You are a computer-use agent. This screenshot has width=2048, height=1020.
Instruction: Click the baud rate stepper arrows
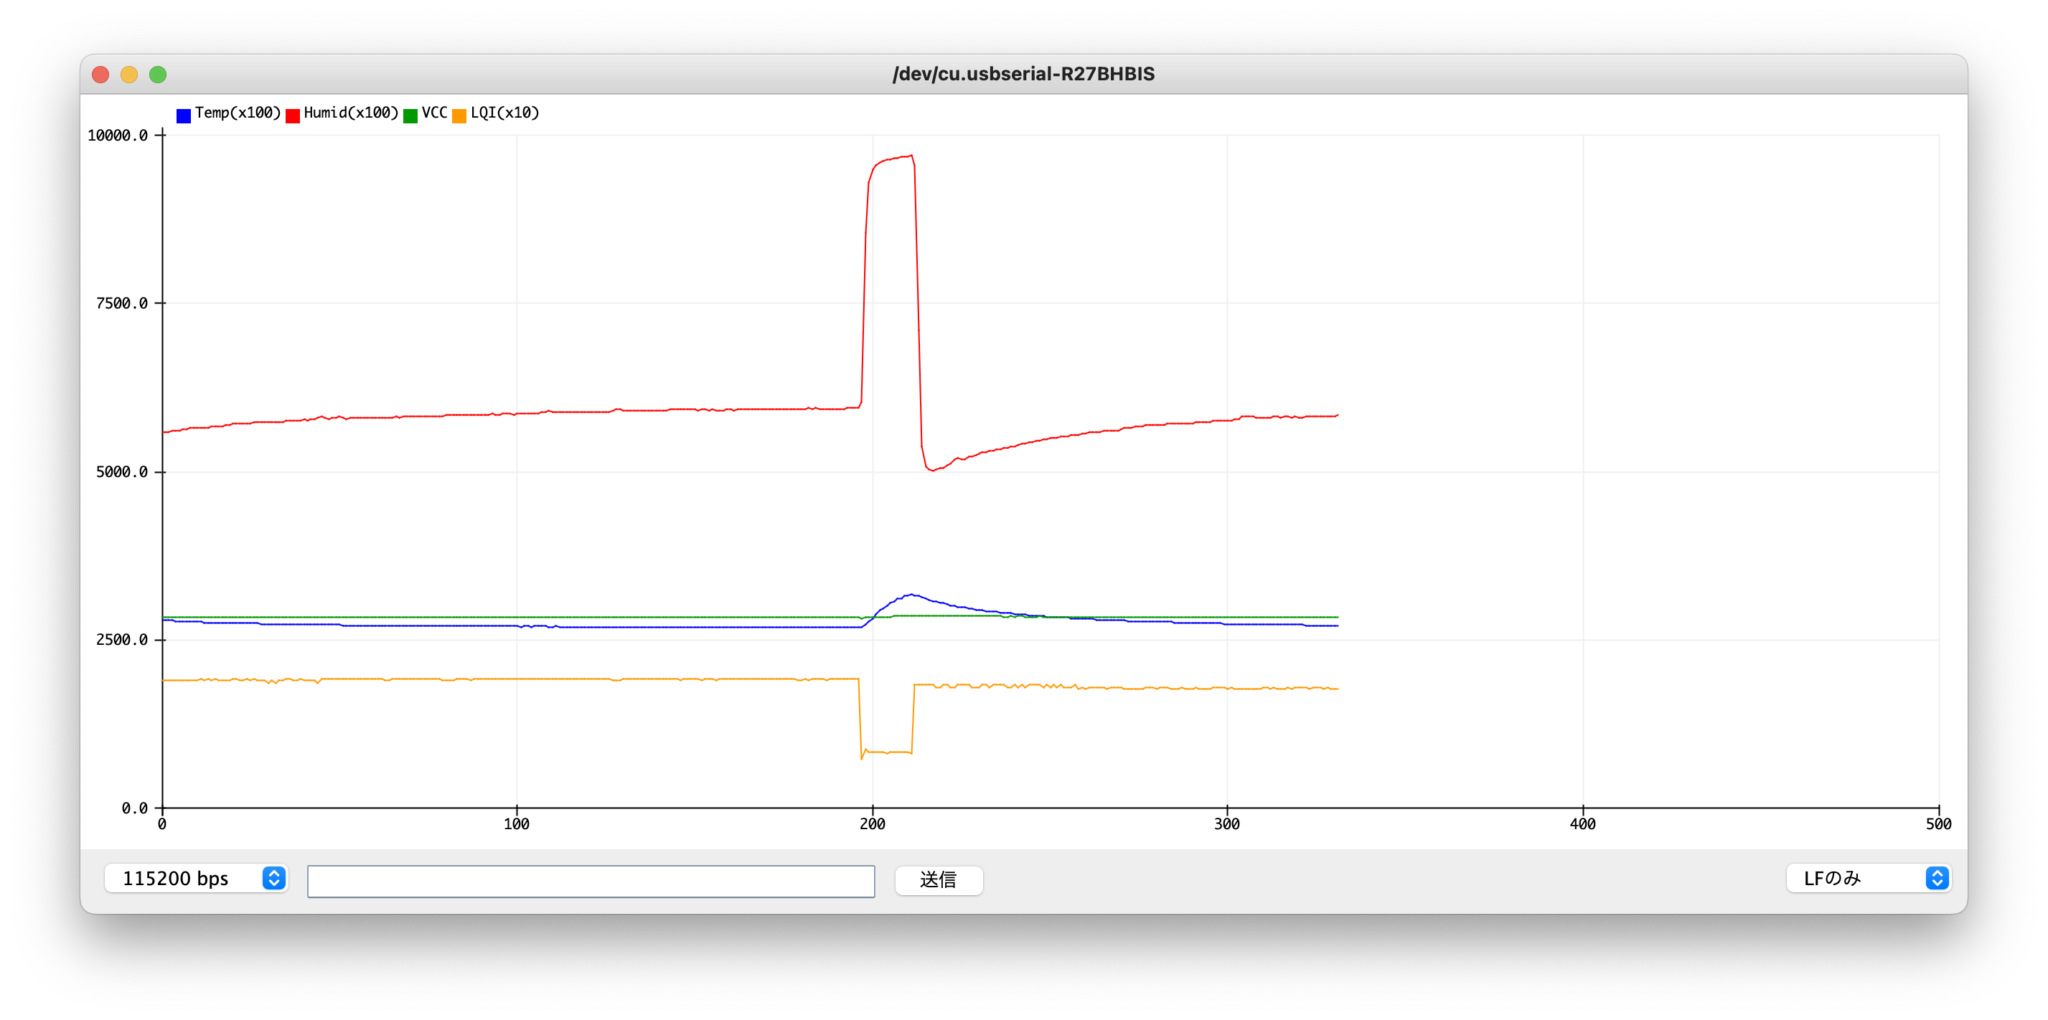click(273, 879)
